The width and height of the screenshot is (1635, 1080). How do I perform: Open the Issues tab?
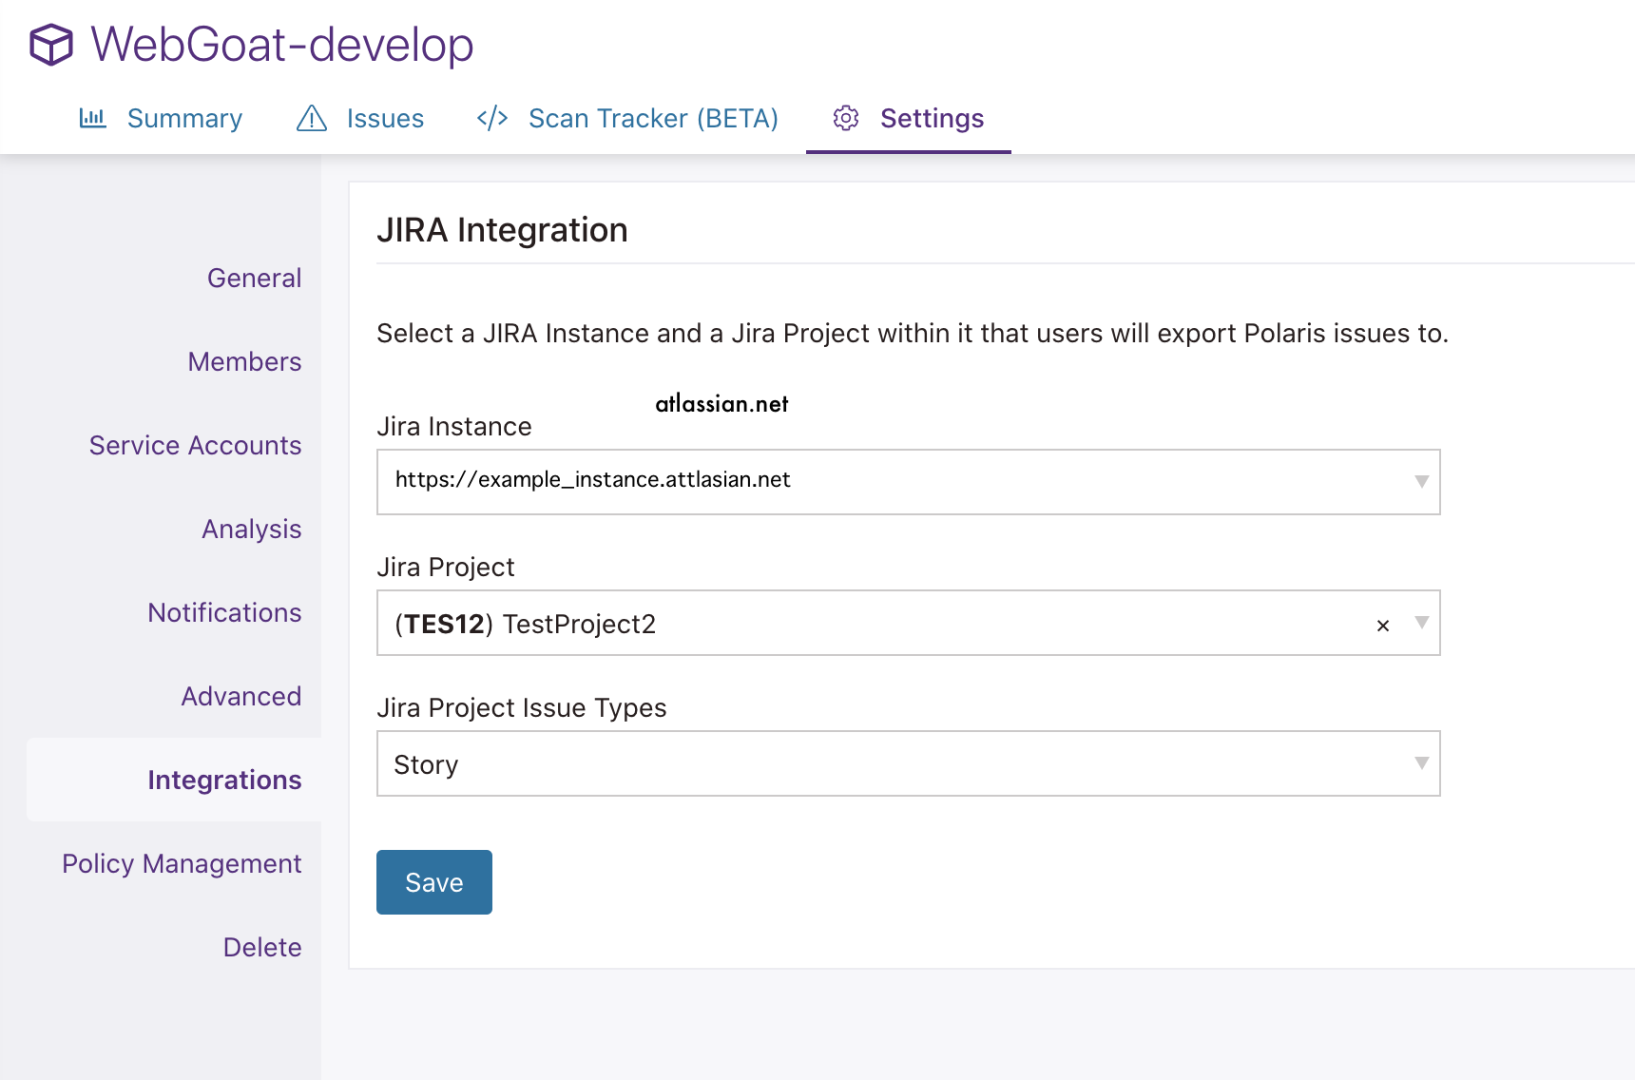pos(360,118)
